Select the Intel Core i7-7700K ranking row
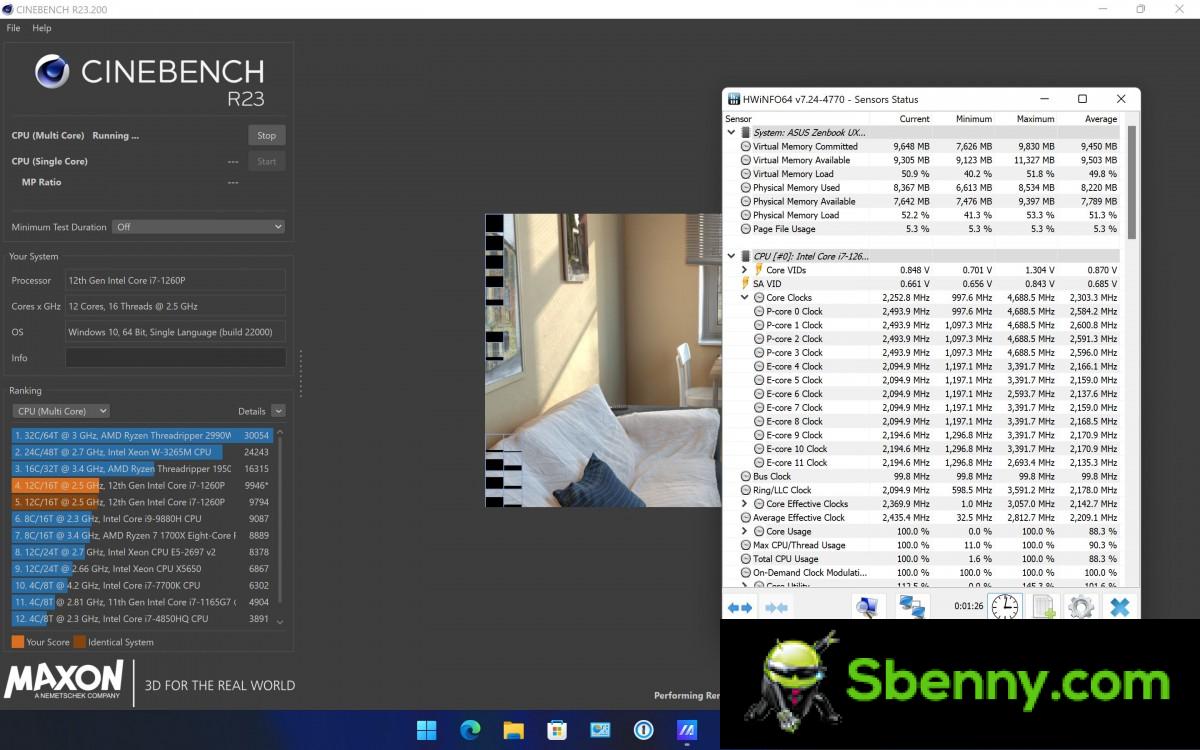 coord(142,585)
